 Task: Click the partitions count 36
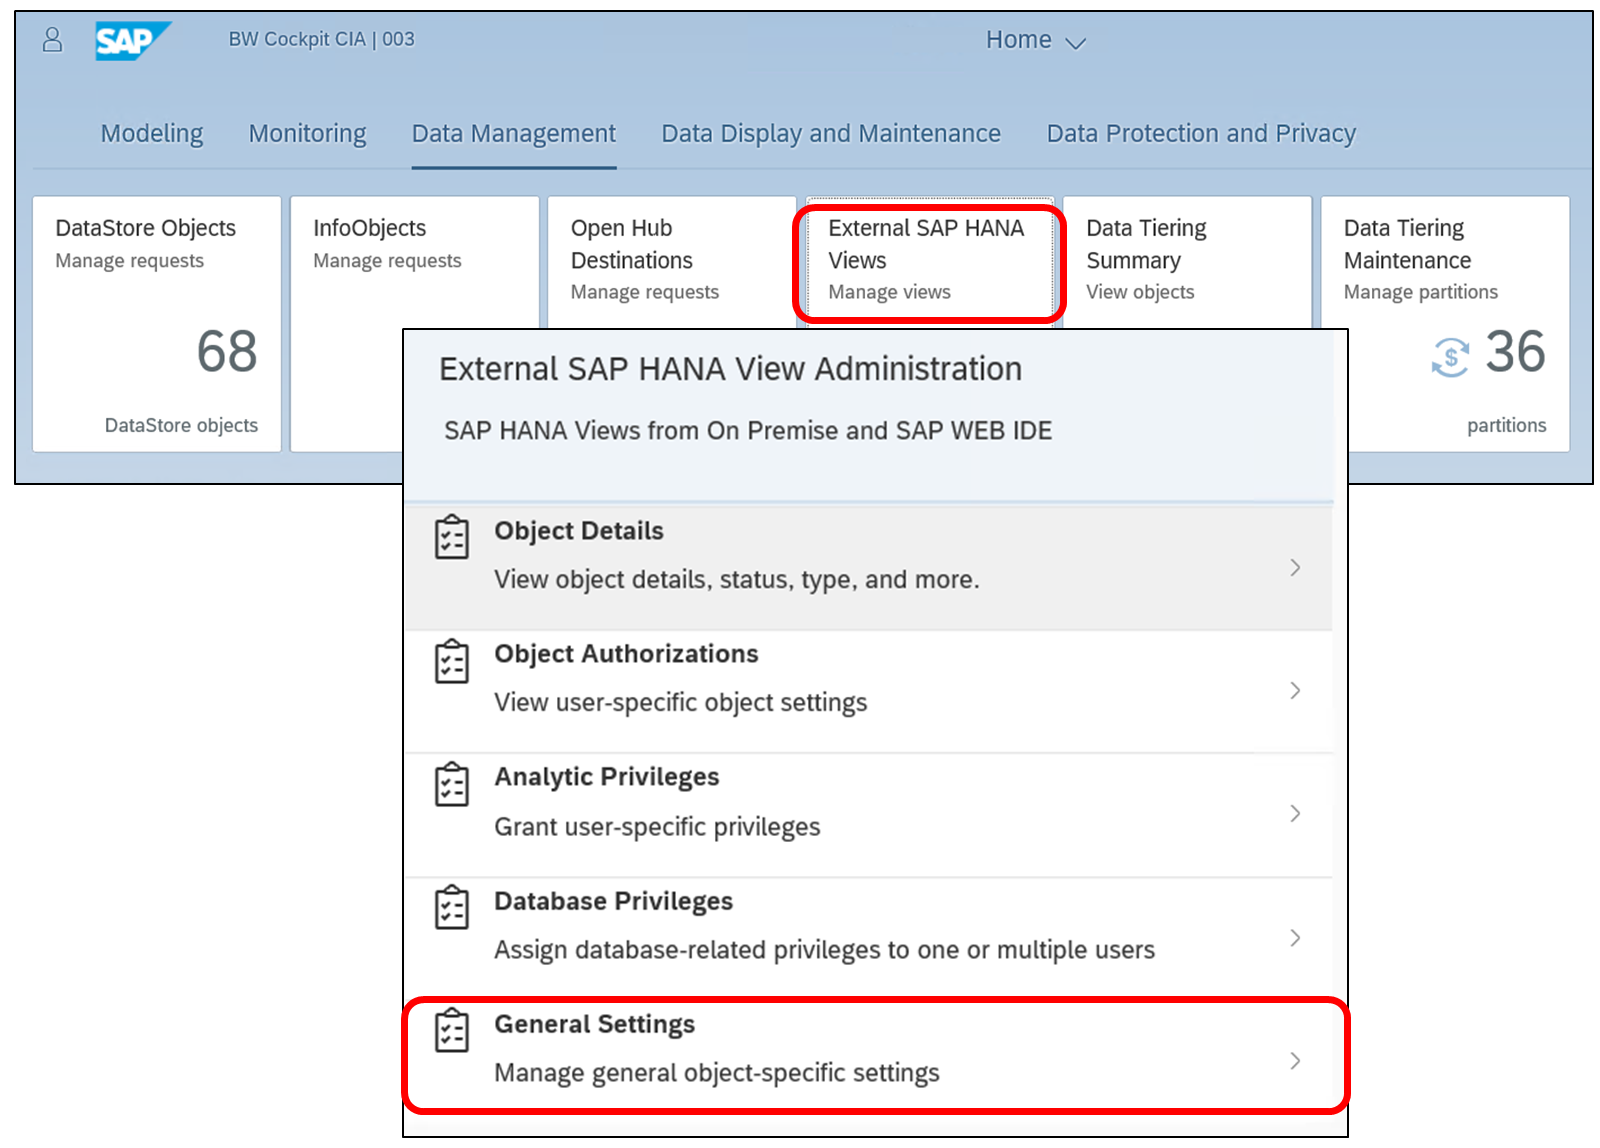tap(1516, 352)
